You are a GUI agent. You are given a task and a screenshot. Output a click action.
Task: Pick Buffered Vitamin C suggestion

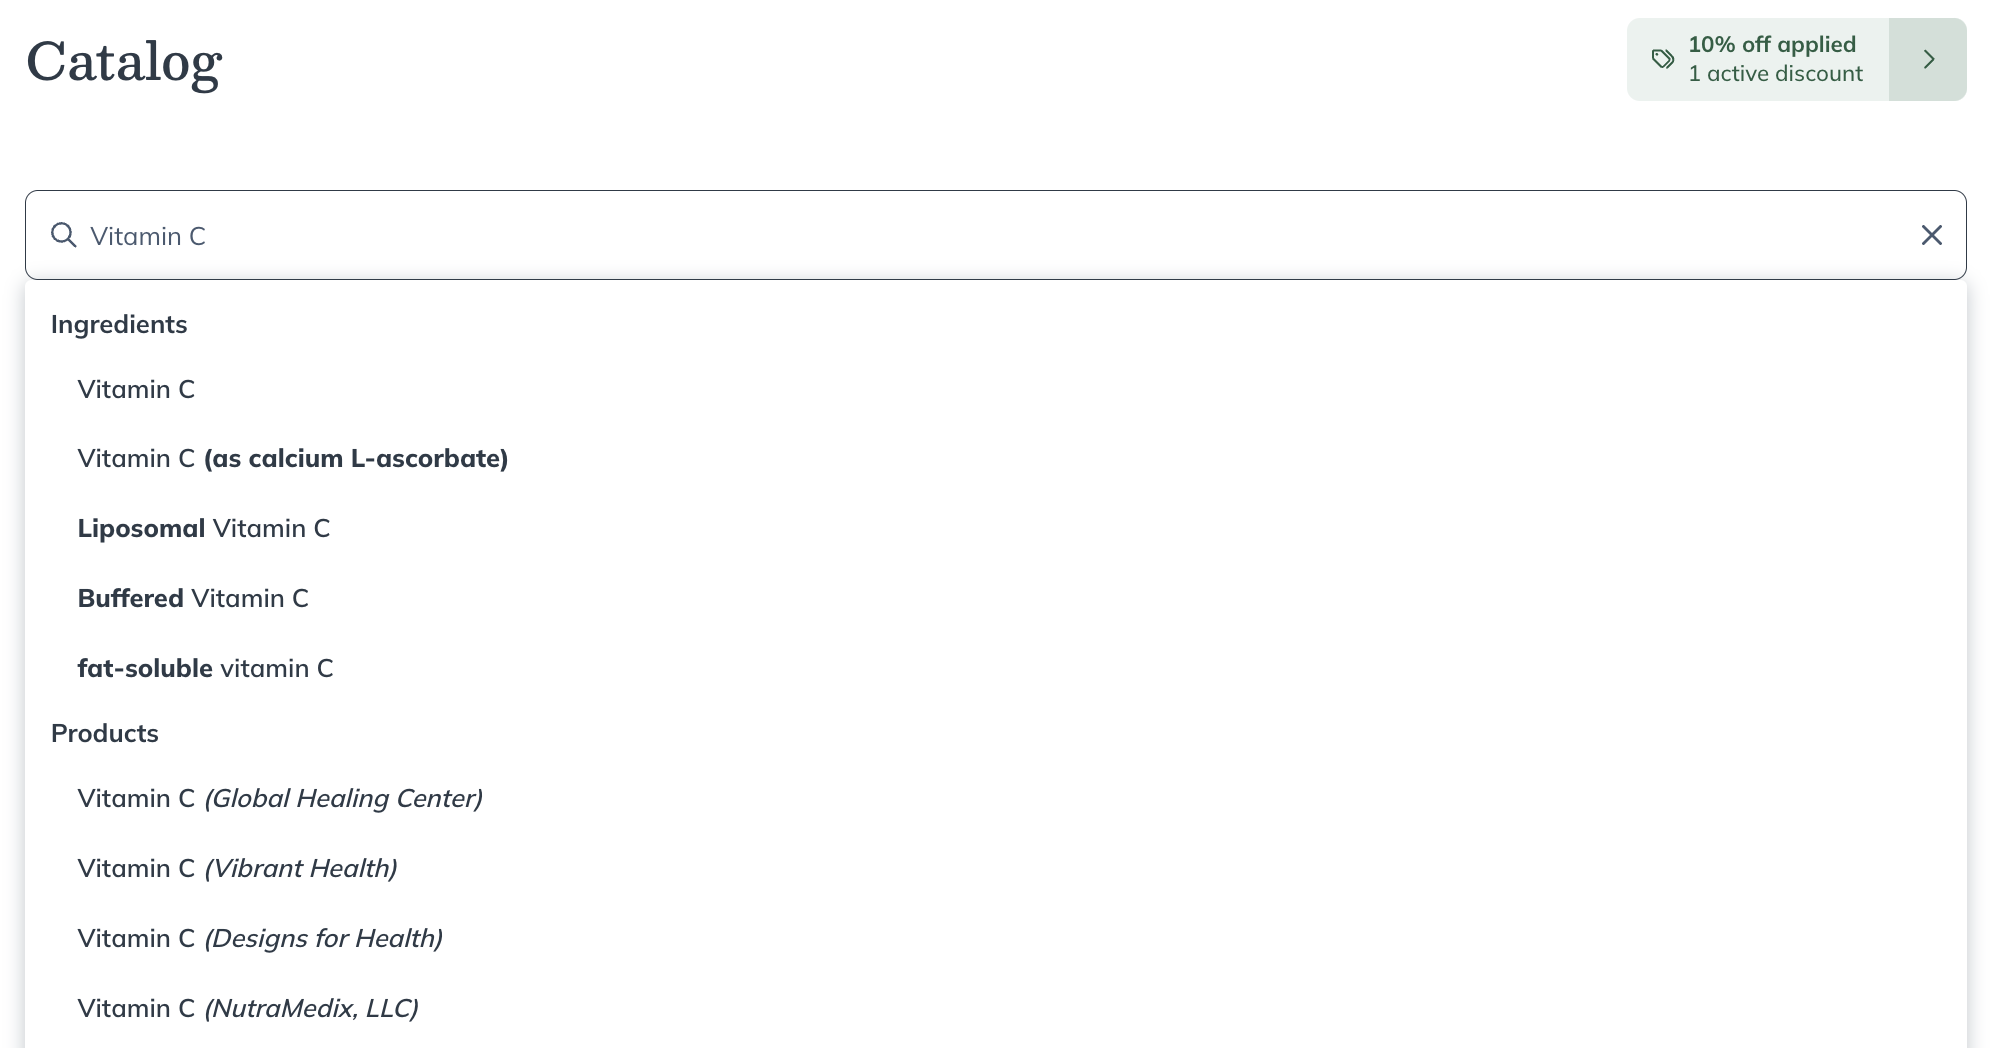[x=193, y=598]
